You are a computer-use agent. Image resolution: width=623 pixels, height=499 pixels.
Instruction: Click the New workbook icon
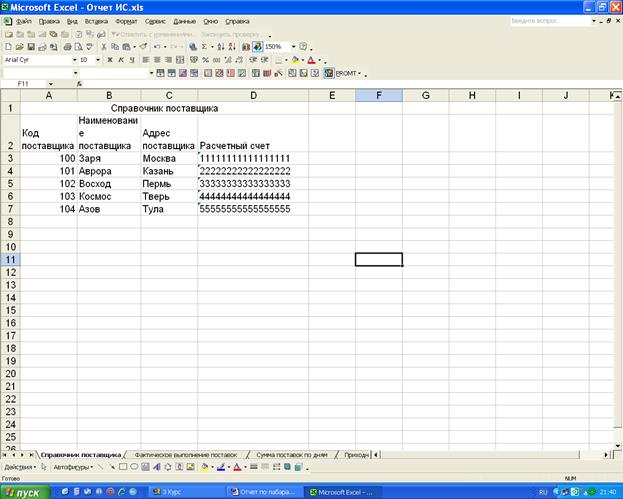(8, 47)
